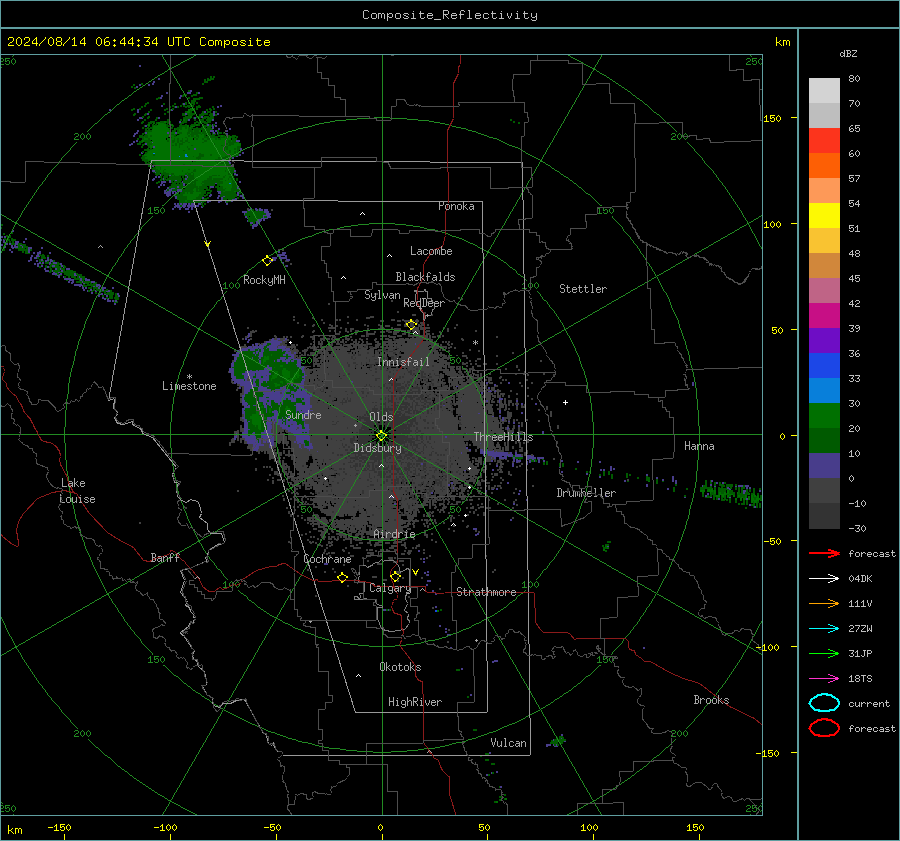
Task: Select the white 04DK arrow icon
Action: (824, 579)
